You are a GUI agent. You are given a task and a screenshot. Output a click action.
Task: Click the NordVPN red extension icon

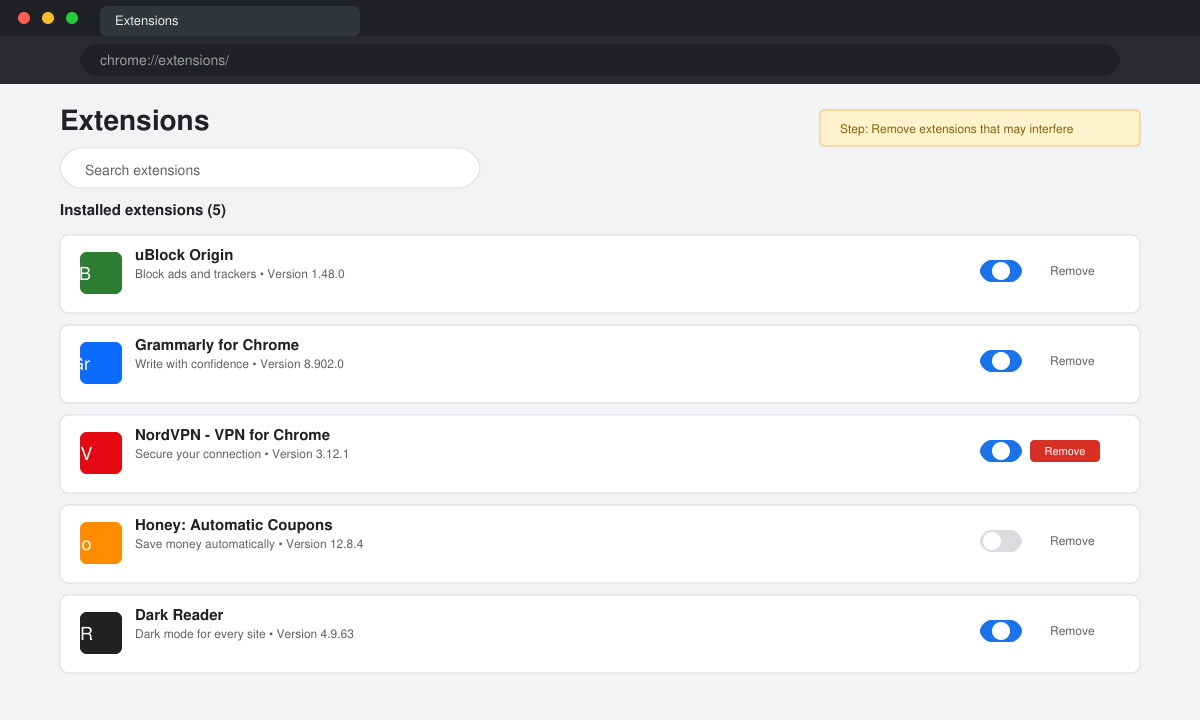101,453
